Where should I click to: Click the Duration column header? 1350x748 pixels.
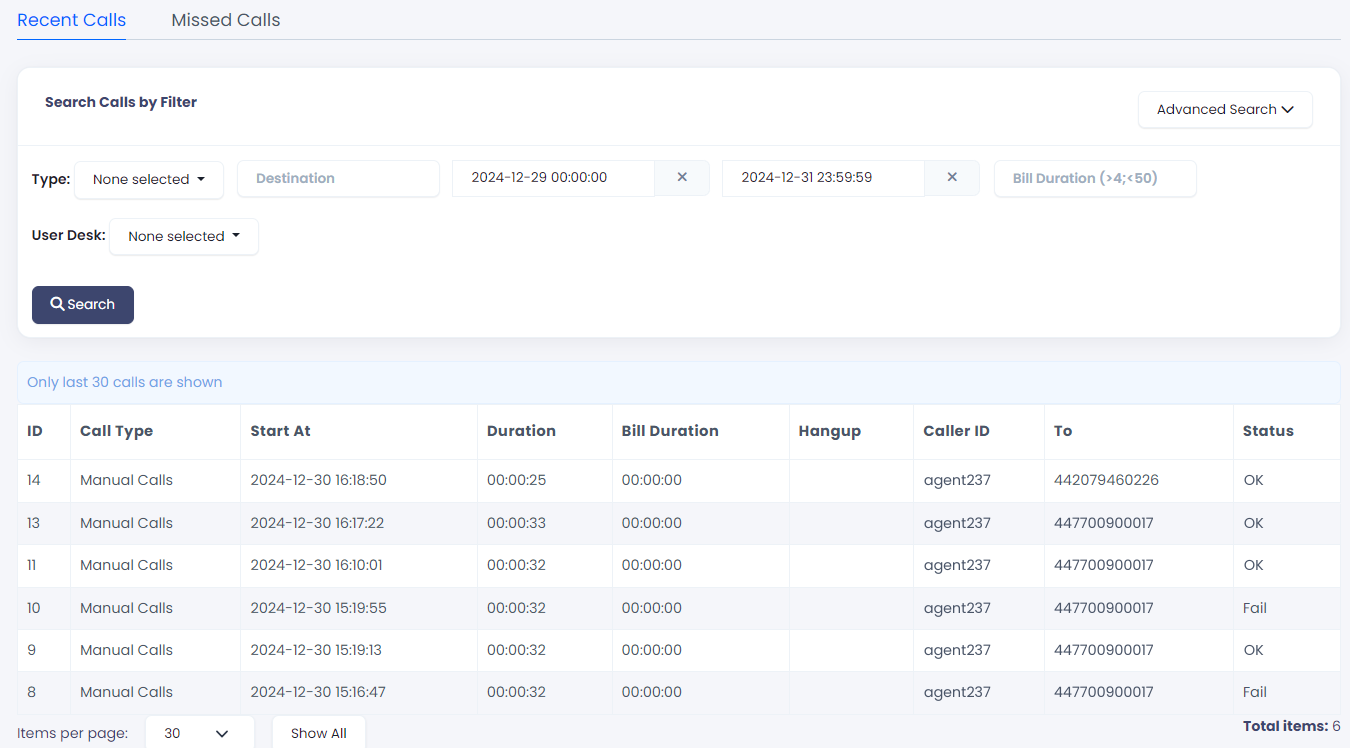click(521, 431)
